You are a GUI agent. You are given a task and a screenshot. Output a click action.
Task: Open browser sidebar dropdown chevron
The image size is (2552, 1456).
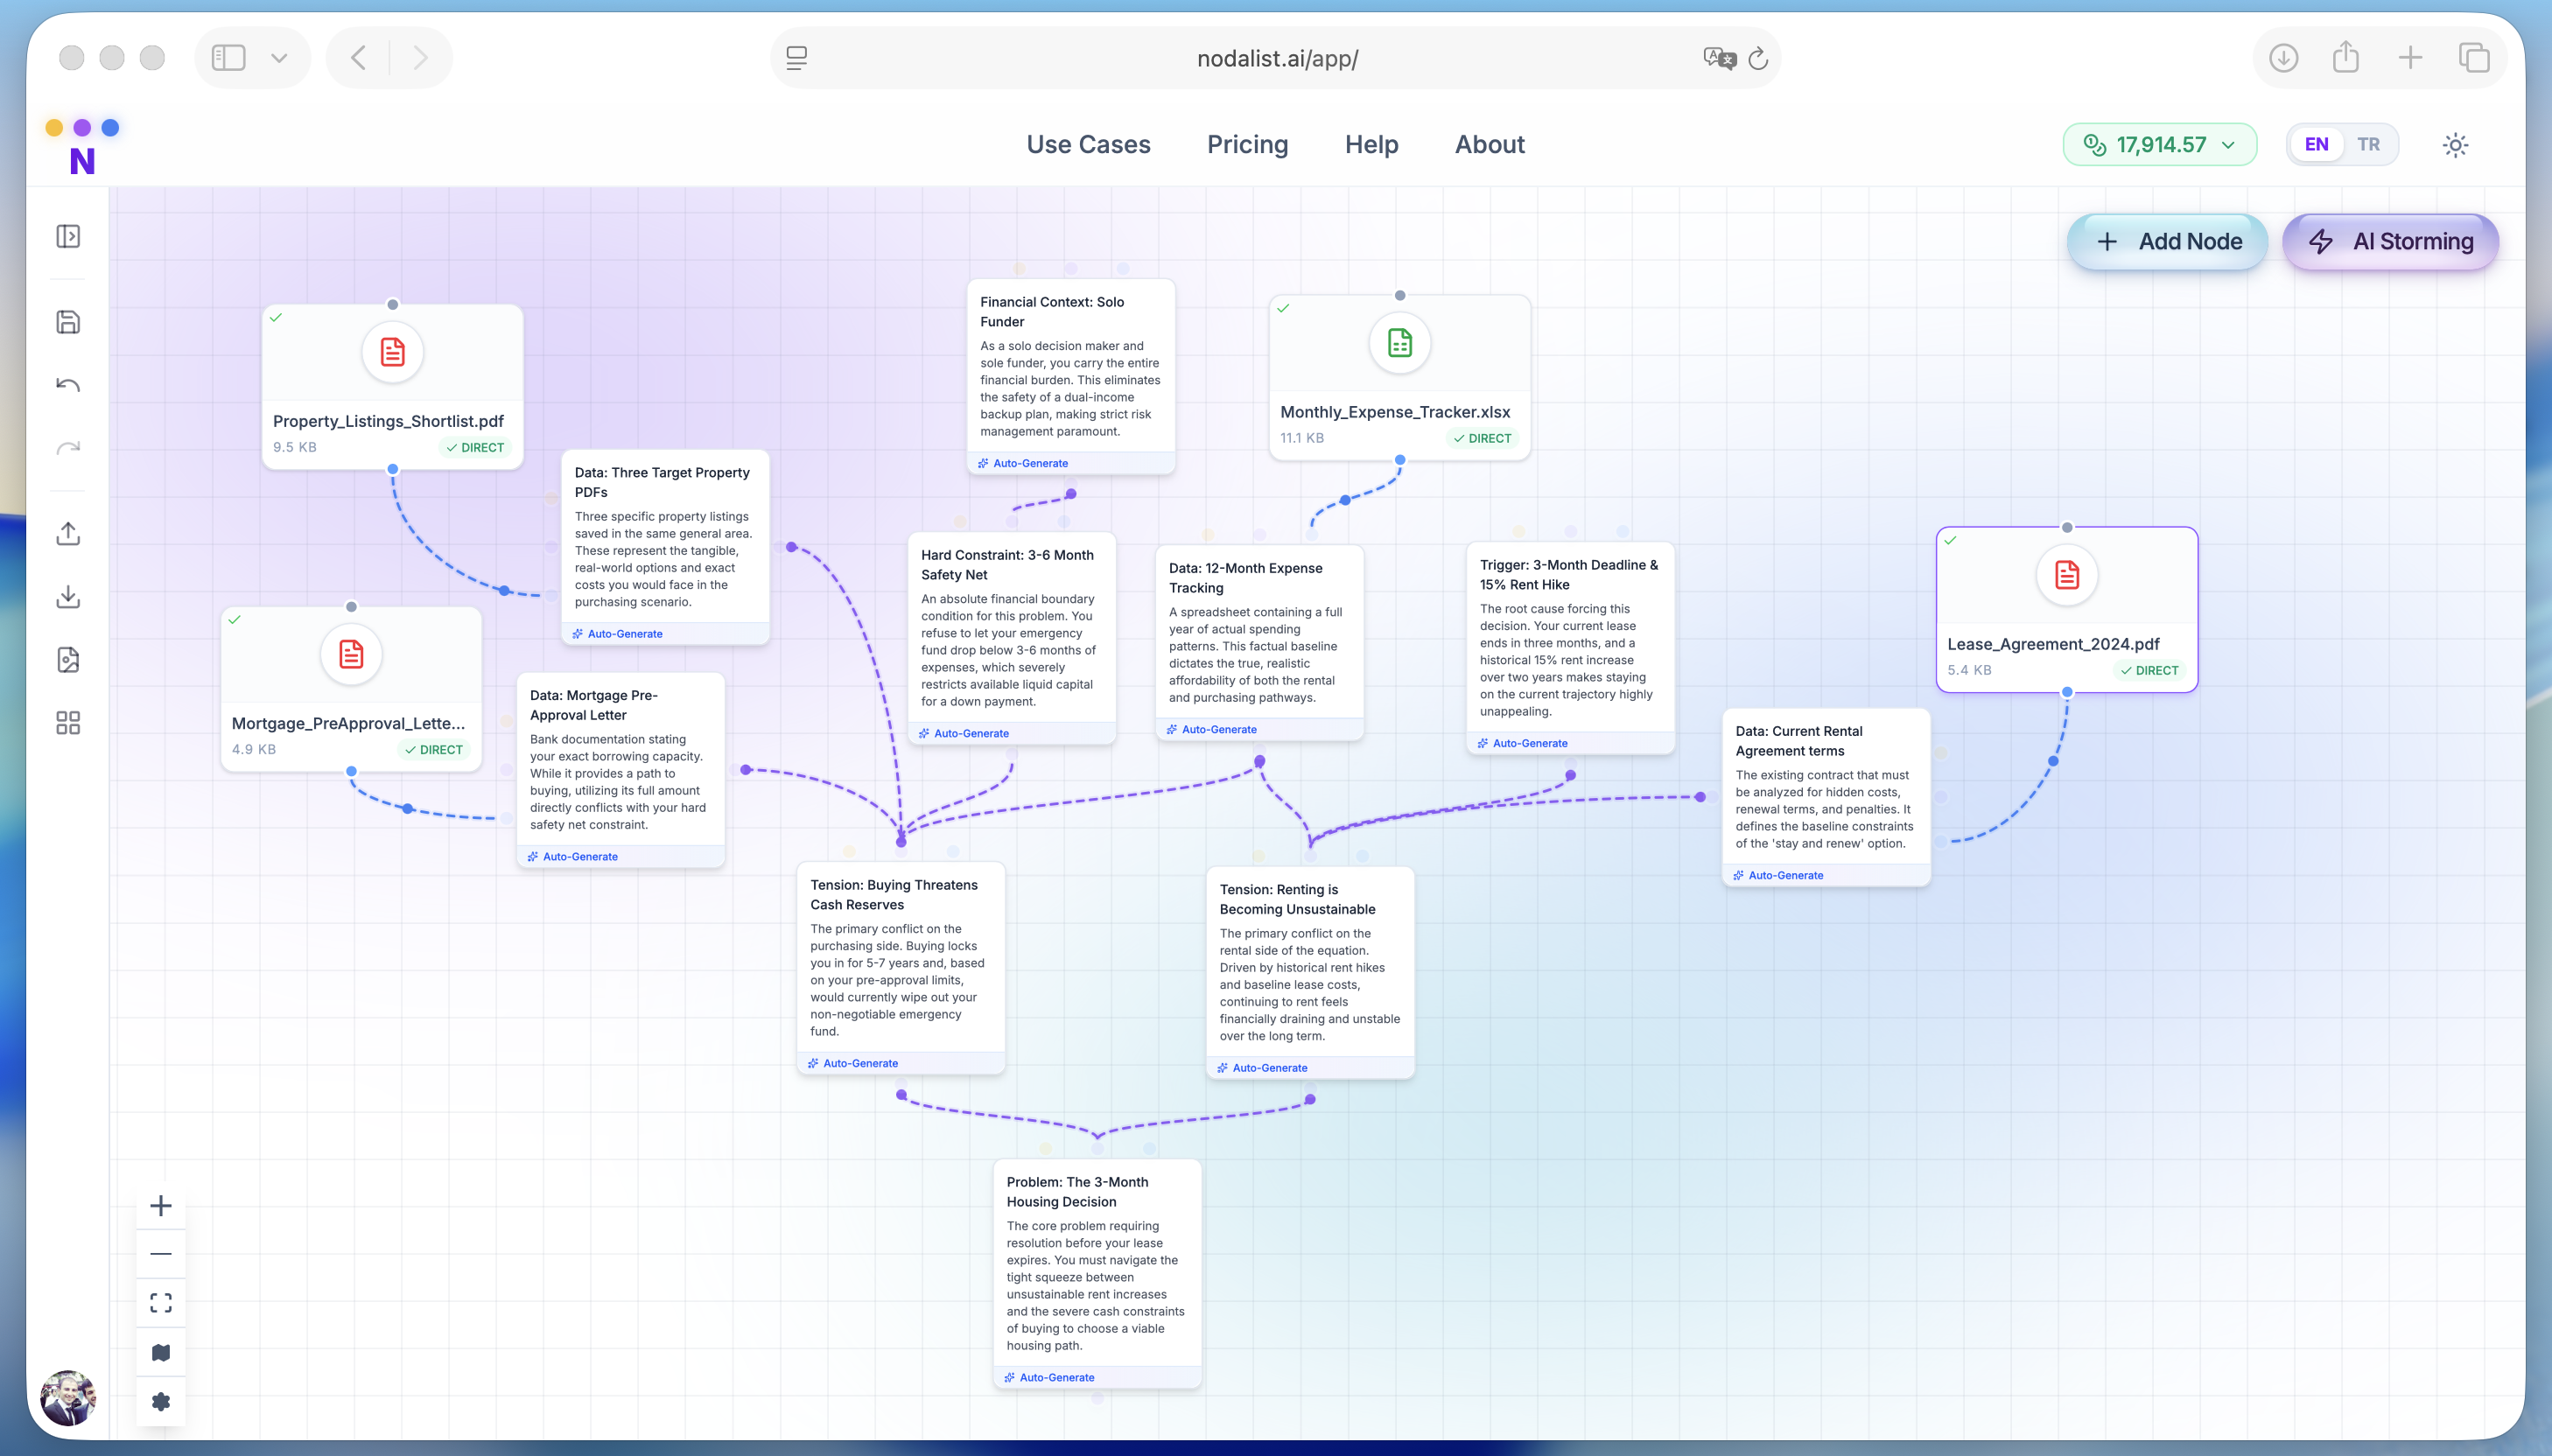[279, 58]
